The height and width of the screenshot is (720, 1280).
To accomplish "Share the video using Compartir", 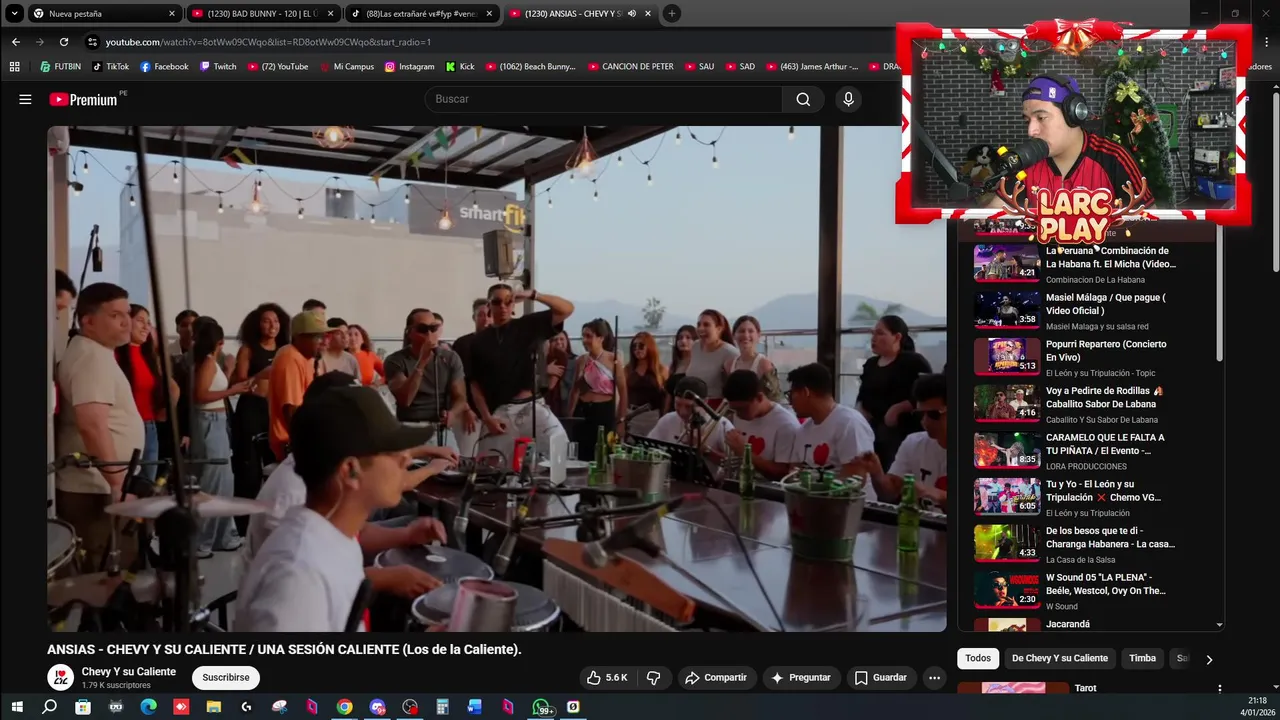I will [716, 677].
